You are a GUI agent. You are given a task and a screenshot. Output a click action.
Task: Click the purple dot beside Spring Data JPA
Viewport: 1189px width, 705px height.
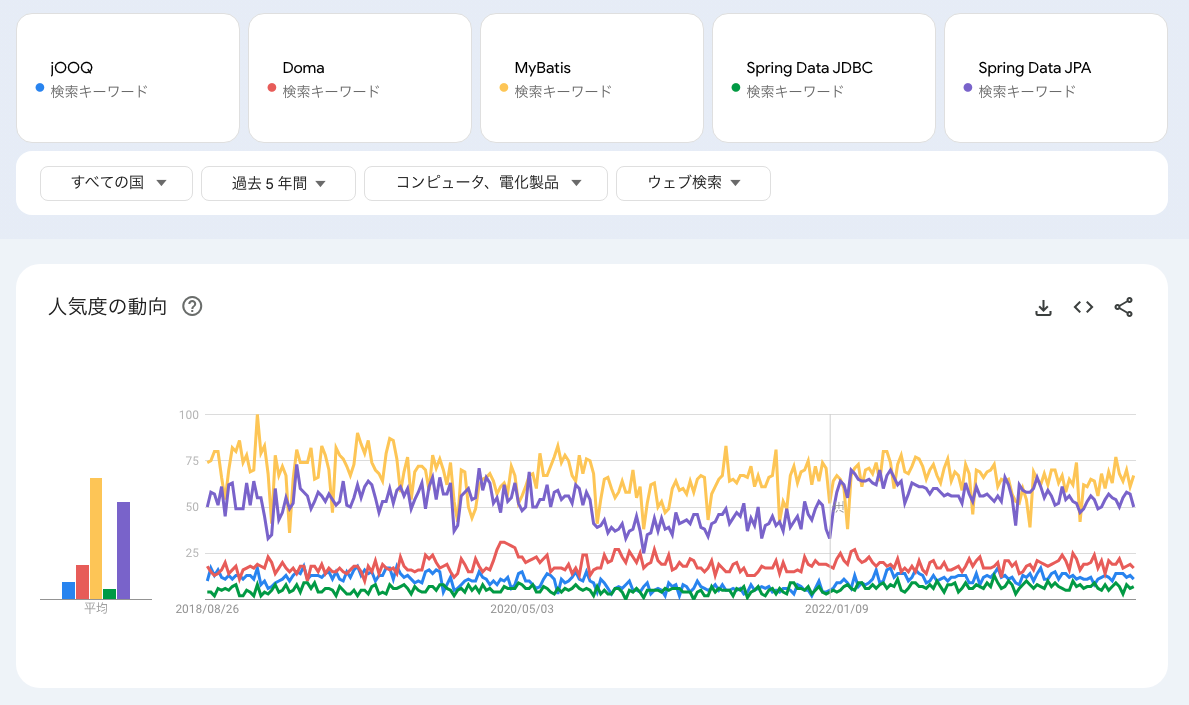point(966,88)
